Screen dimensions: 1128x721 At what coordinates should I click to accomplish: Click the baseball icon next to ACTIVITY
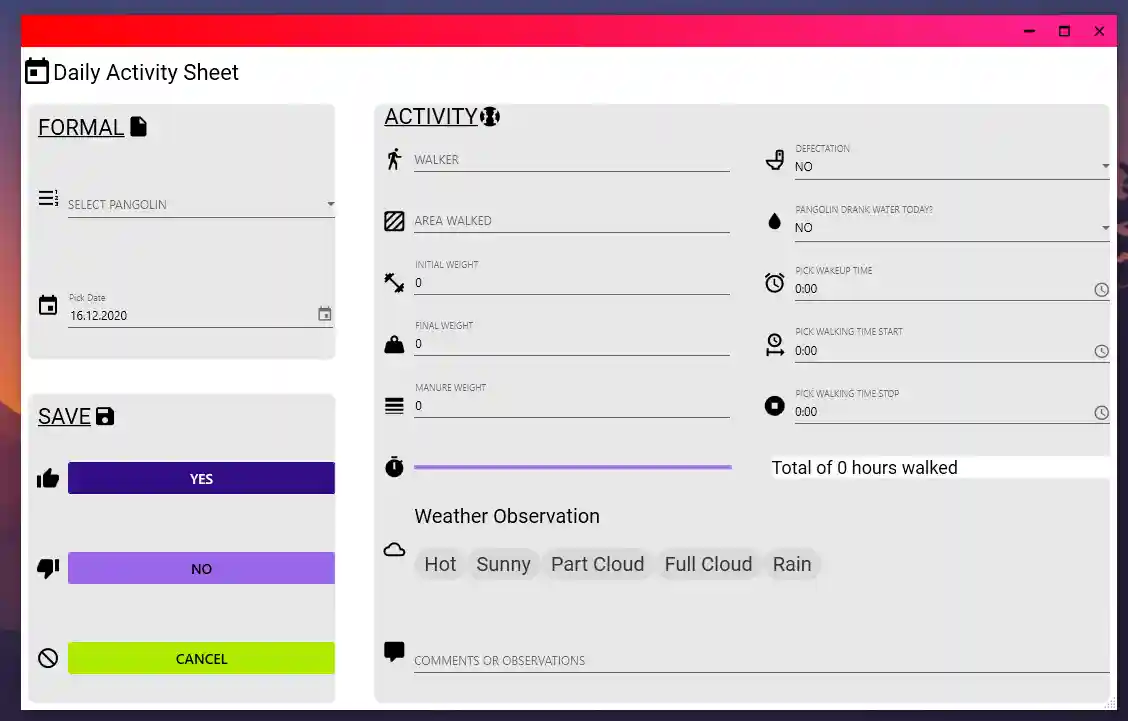click(490, 117)
